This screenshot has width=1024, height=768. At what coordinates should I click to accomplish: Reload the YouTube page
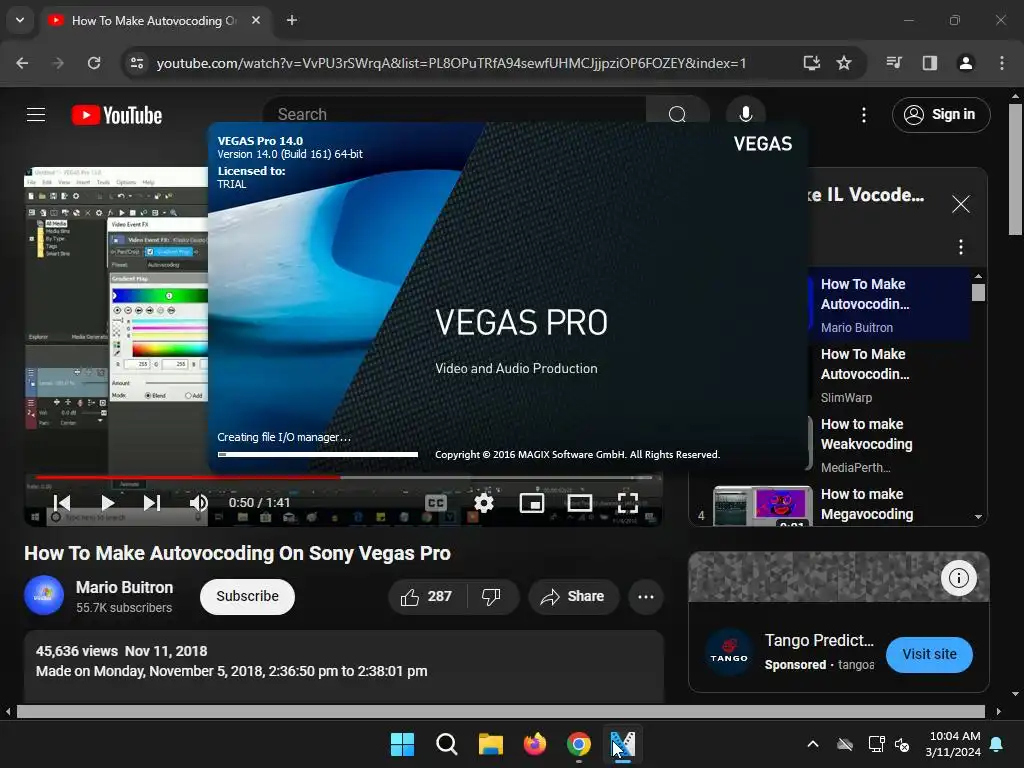coord(94,63)
